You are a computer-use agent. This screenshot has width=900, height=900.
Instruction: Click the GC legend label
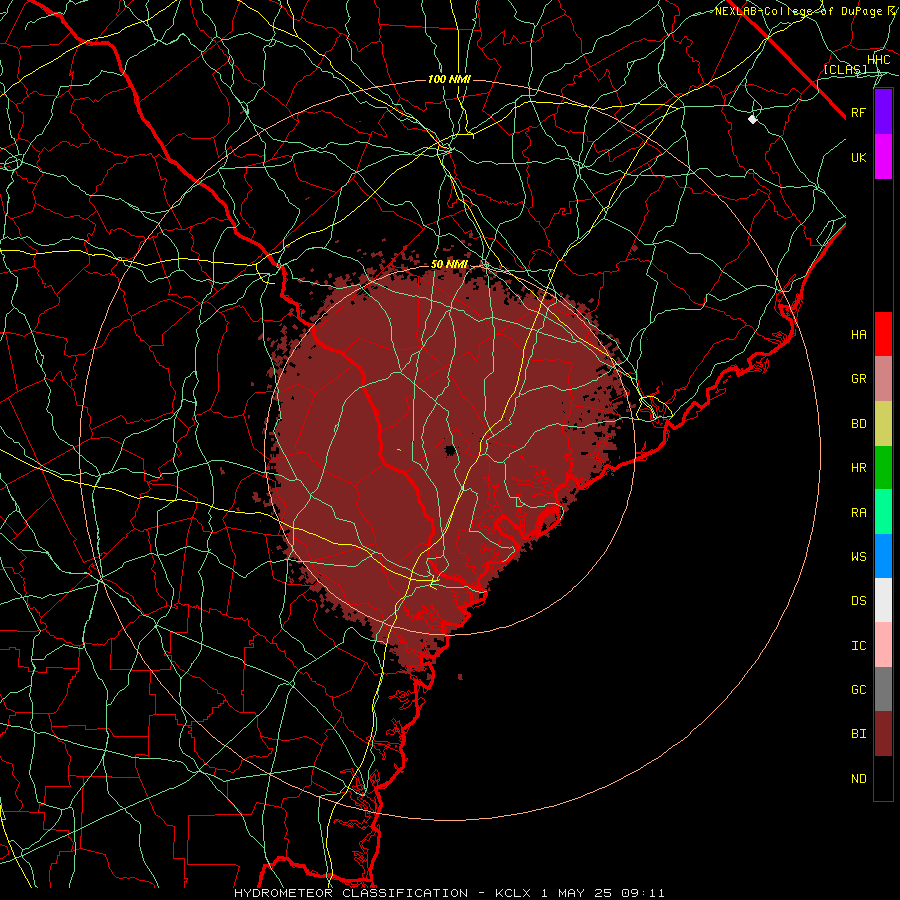[x=859, y=690]
